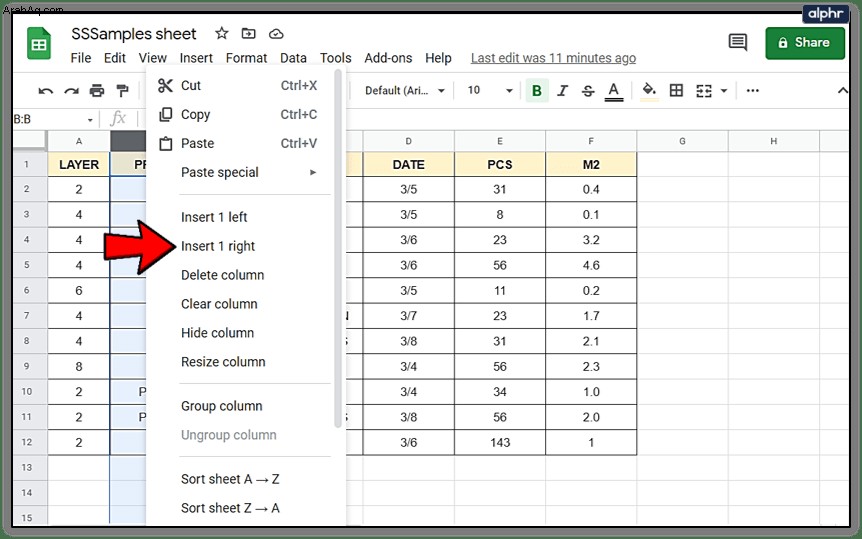Click the Share button
The image size is (862, 539).
click(804, 42)
